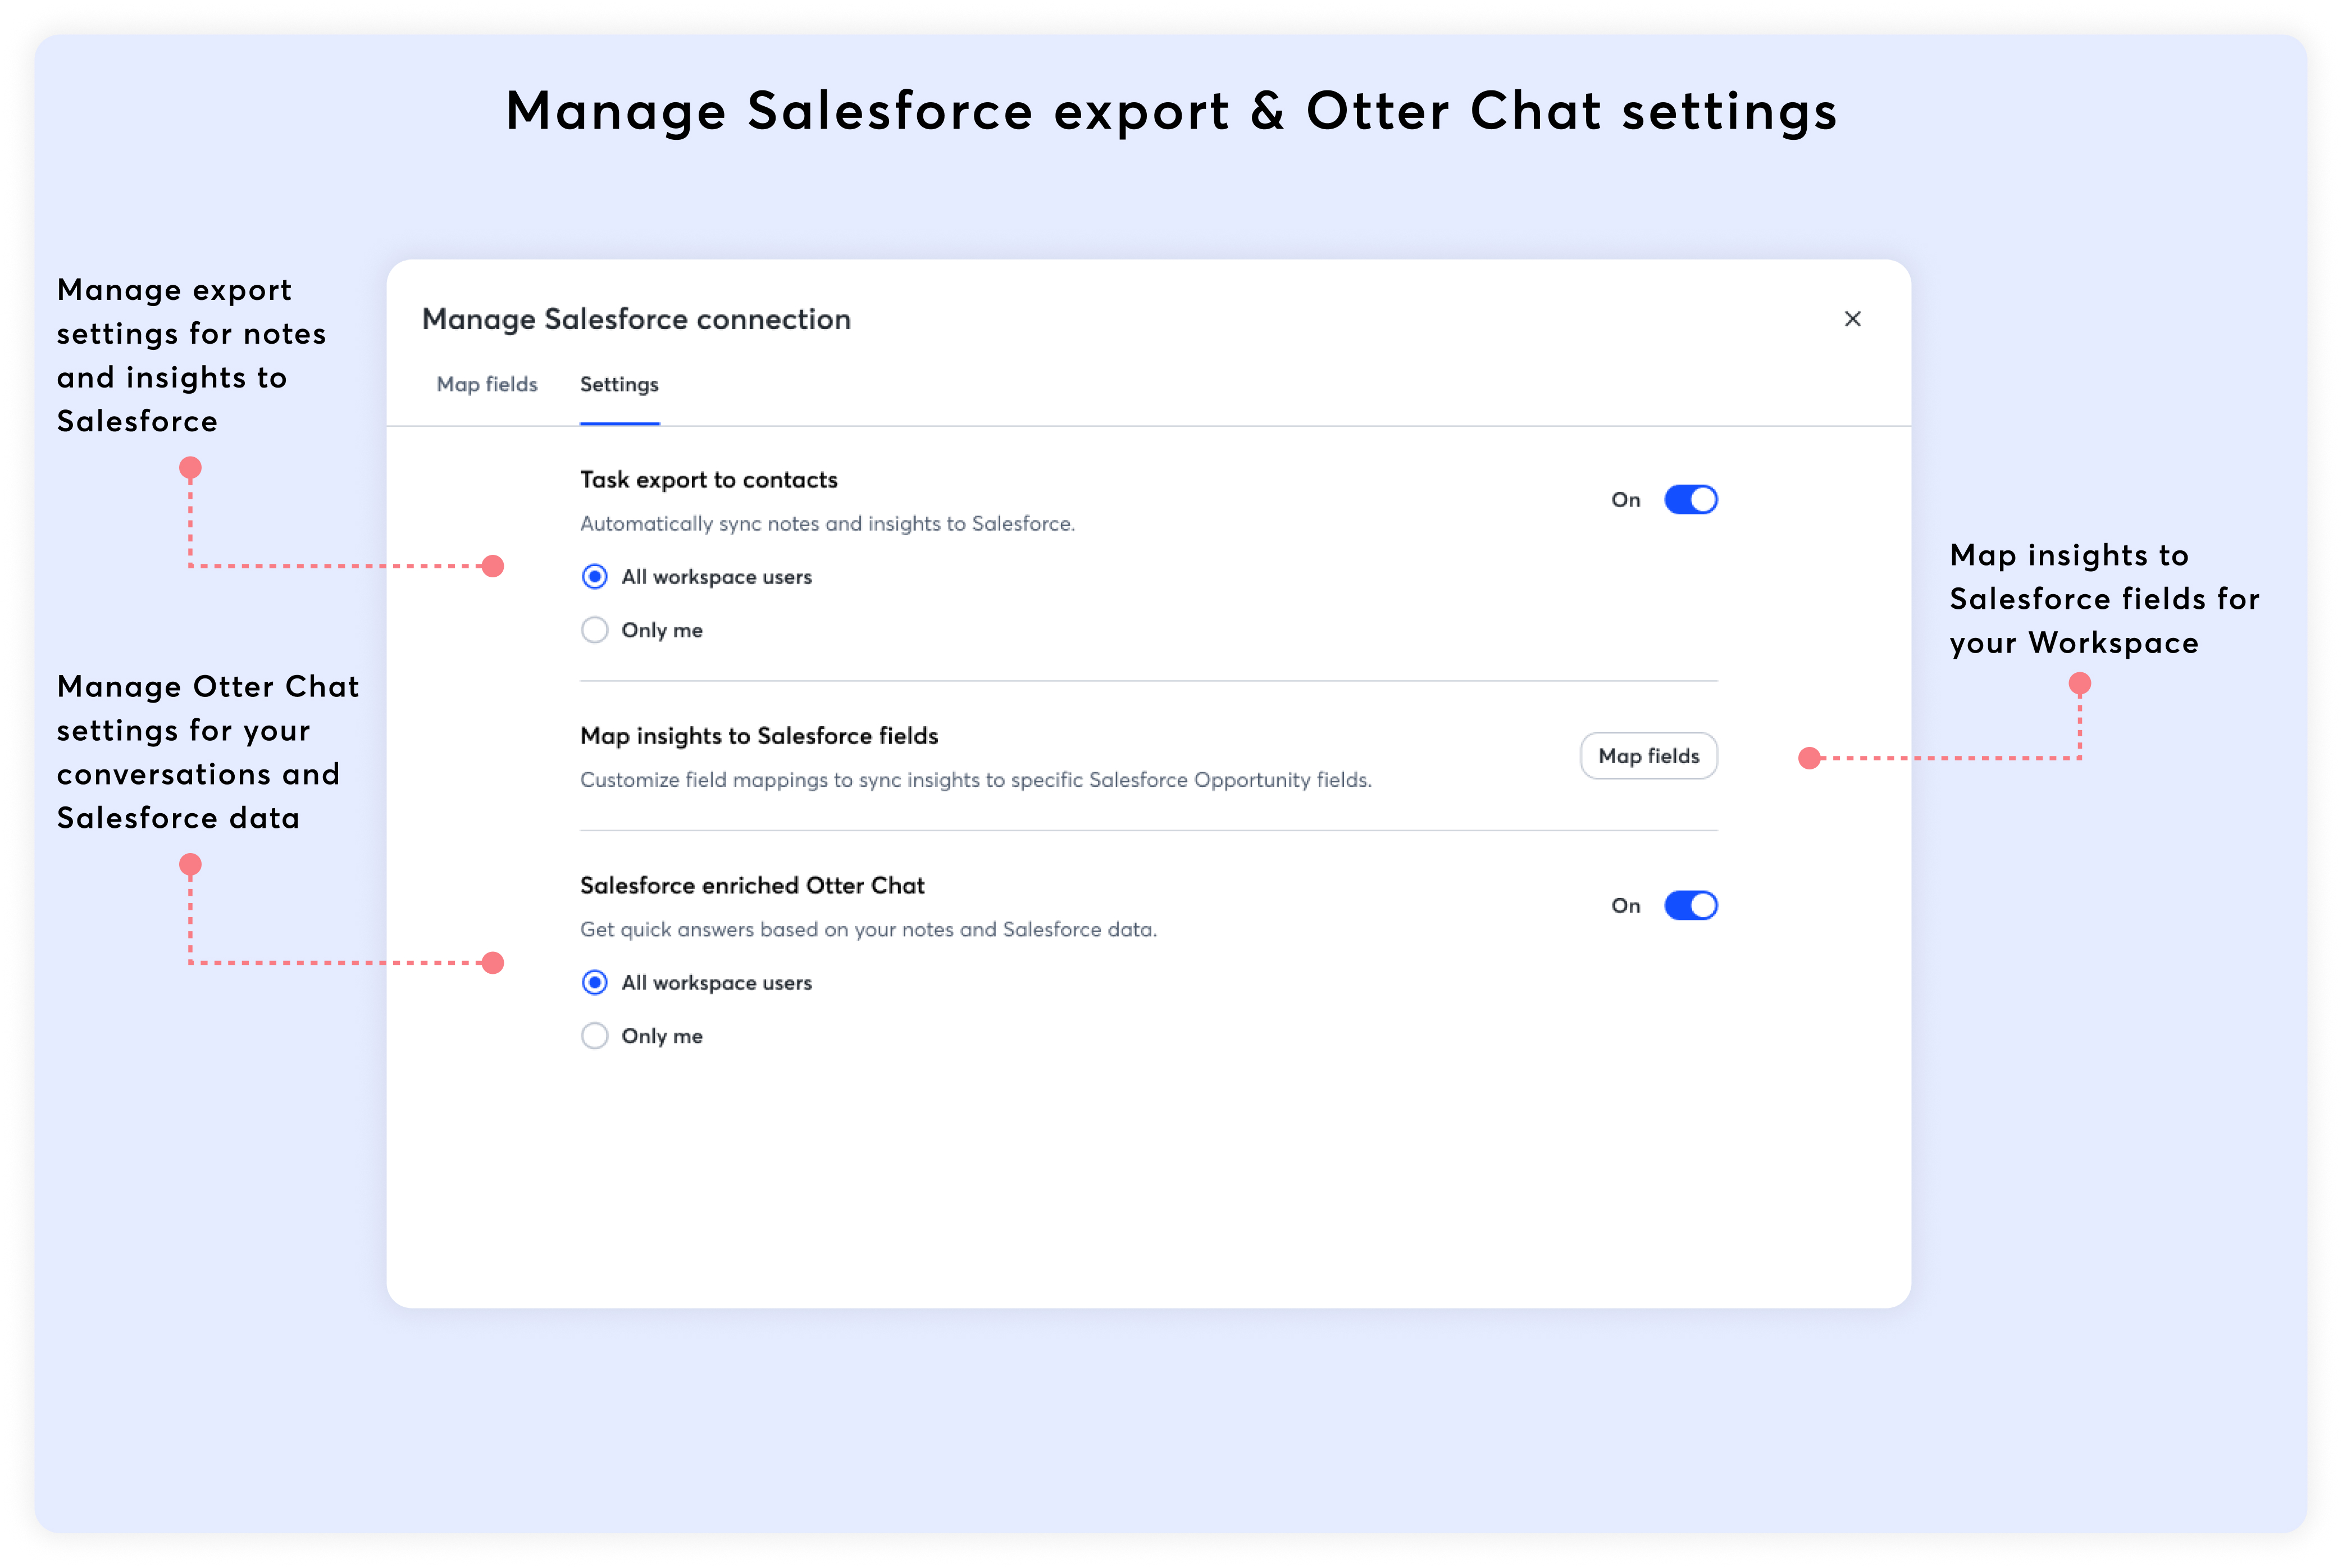Image resolution: width=2342 pixels, height=1568 pixels.
Task: Select All workspace users for Otter Chat
Action: coord(595,983)
